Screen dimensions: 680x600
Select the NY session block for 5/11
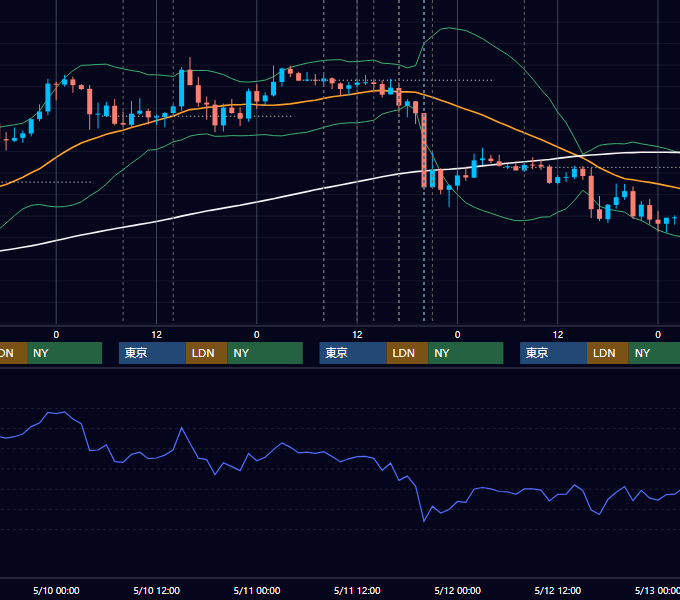click(x=466, y=353)
